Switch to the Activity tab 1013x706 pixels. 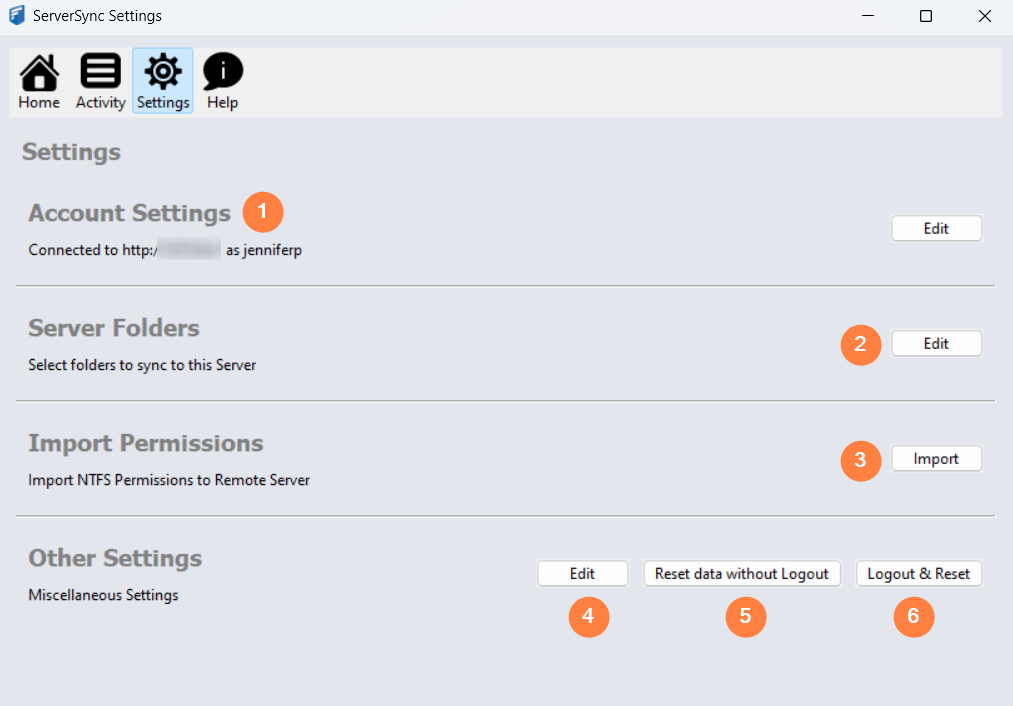(100, 80)
